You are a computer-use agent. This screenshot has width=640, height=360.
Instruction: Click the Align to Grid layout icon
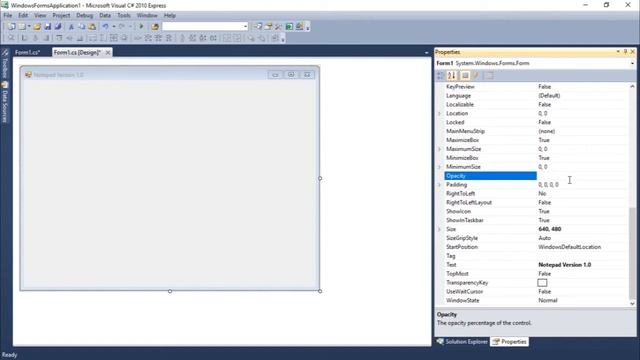tap(11, 38)
